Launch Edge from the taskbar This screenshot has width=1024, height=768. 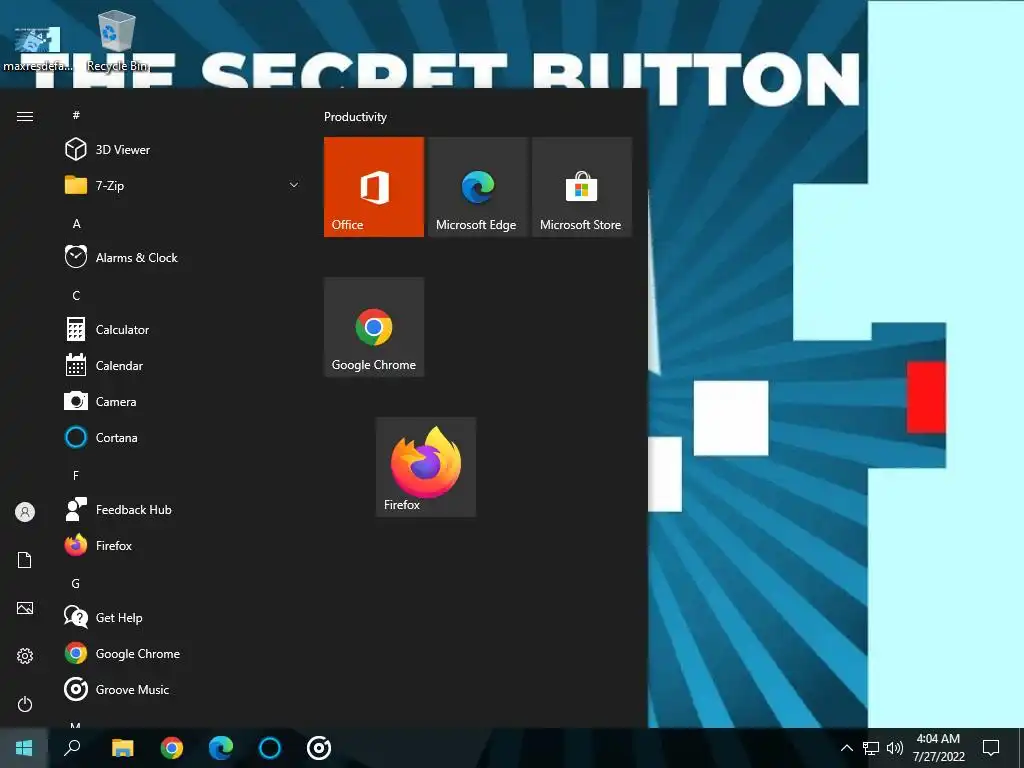(x=221, y=748)
